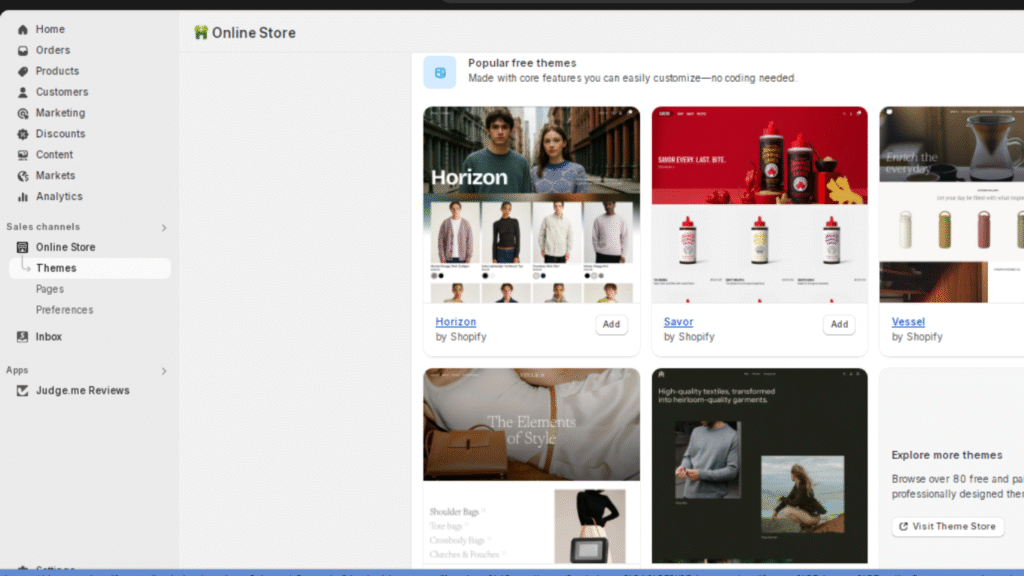Add the Horizon theme
Image resolution: width=1024 pixels, height=576 pixels.
point(611,325)
